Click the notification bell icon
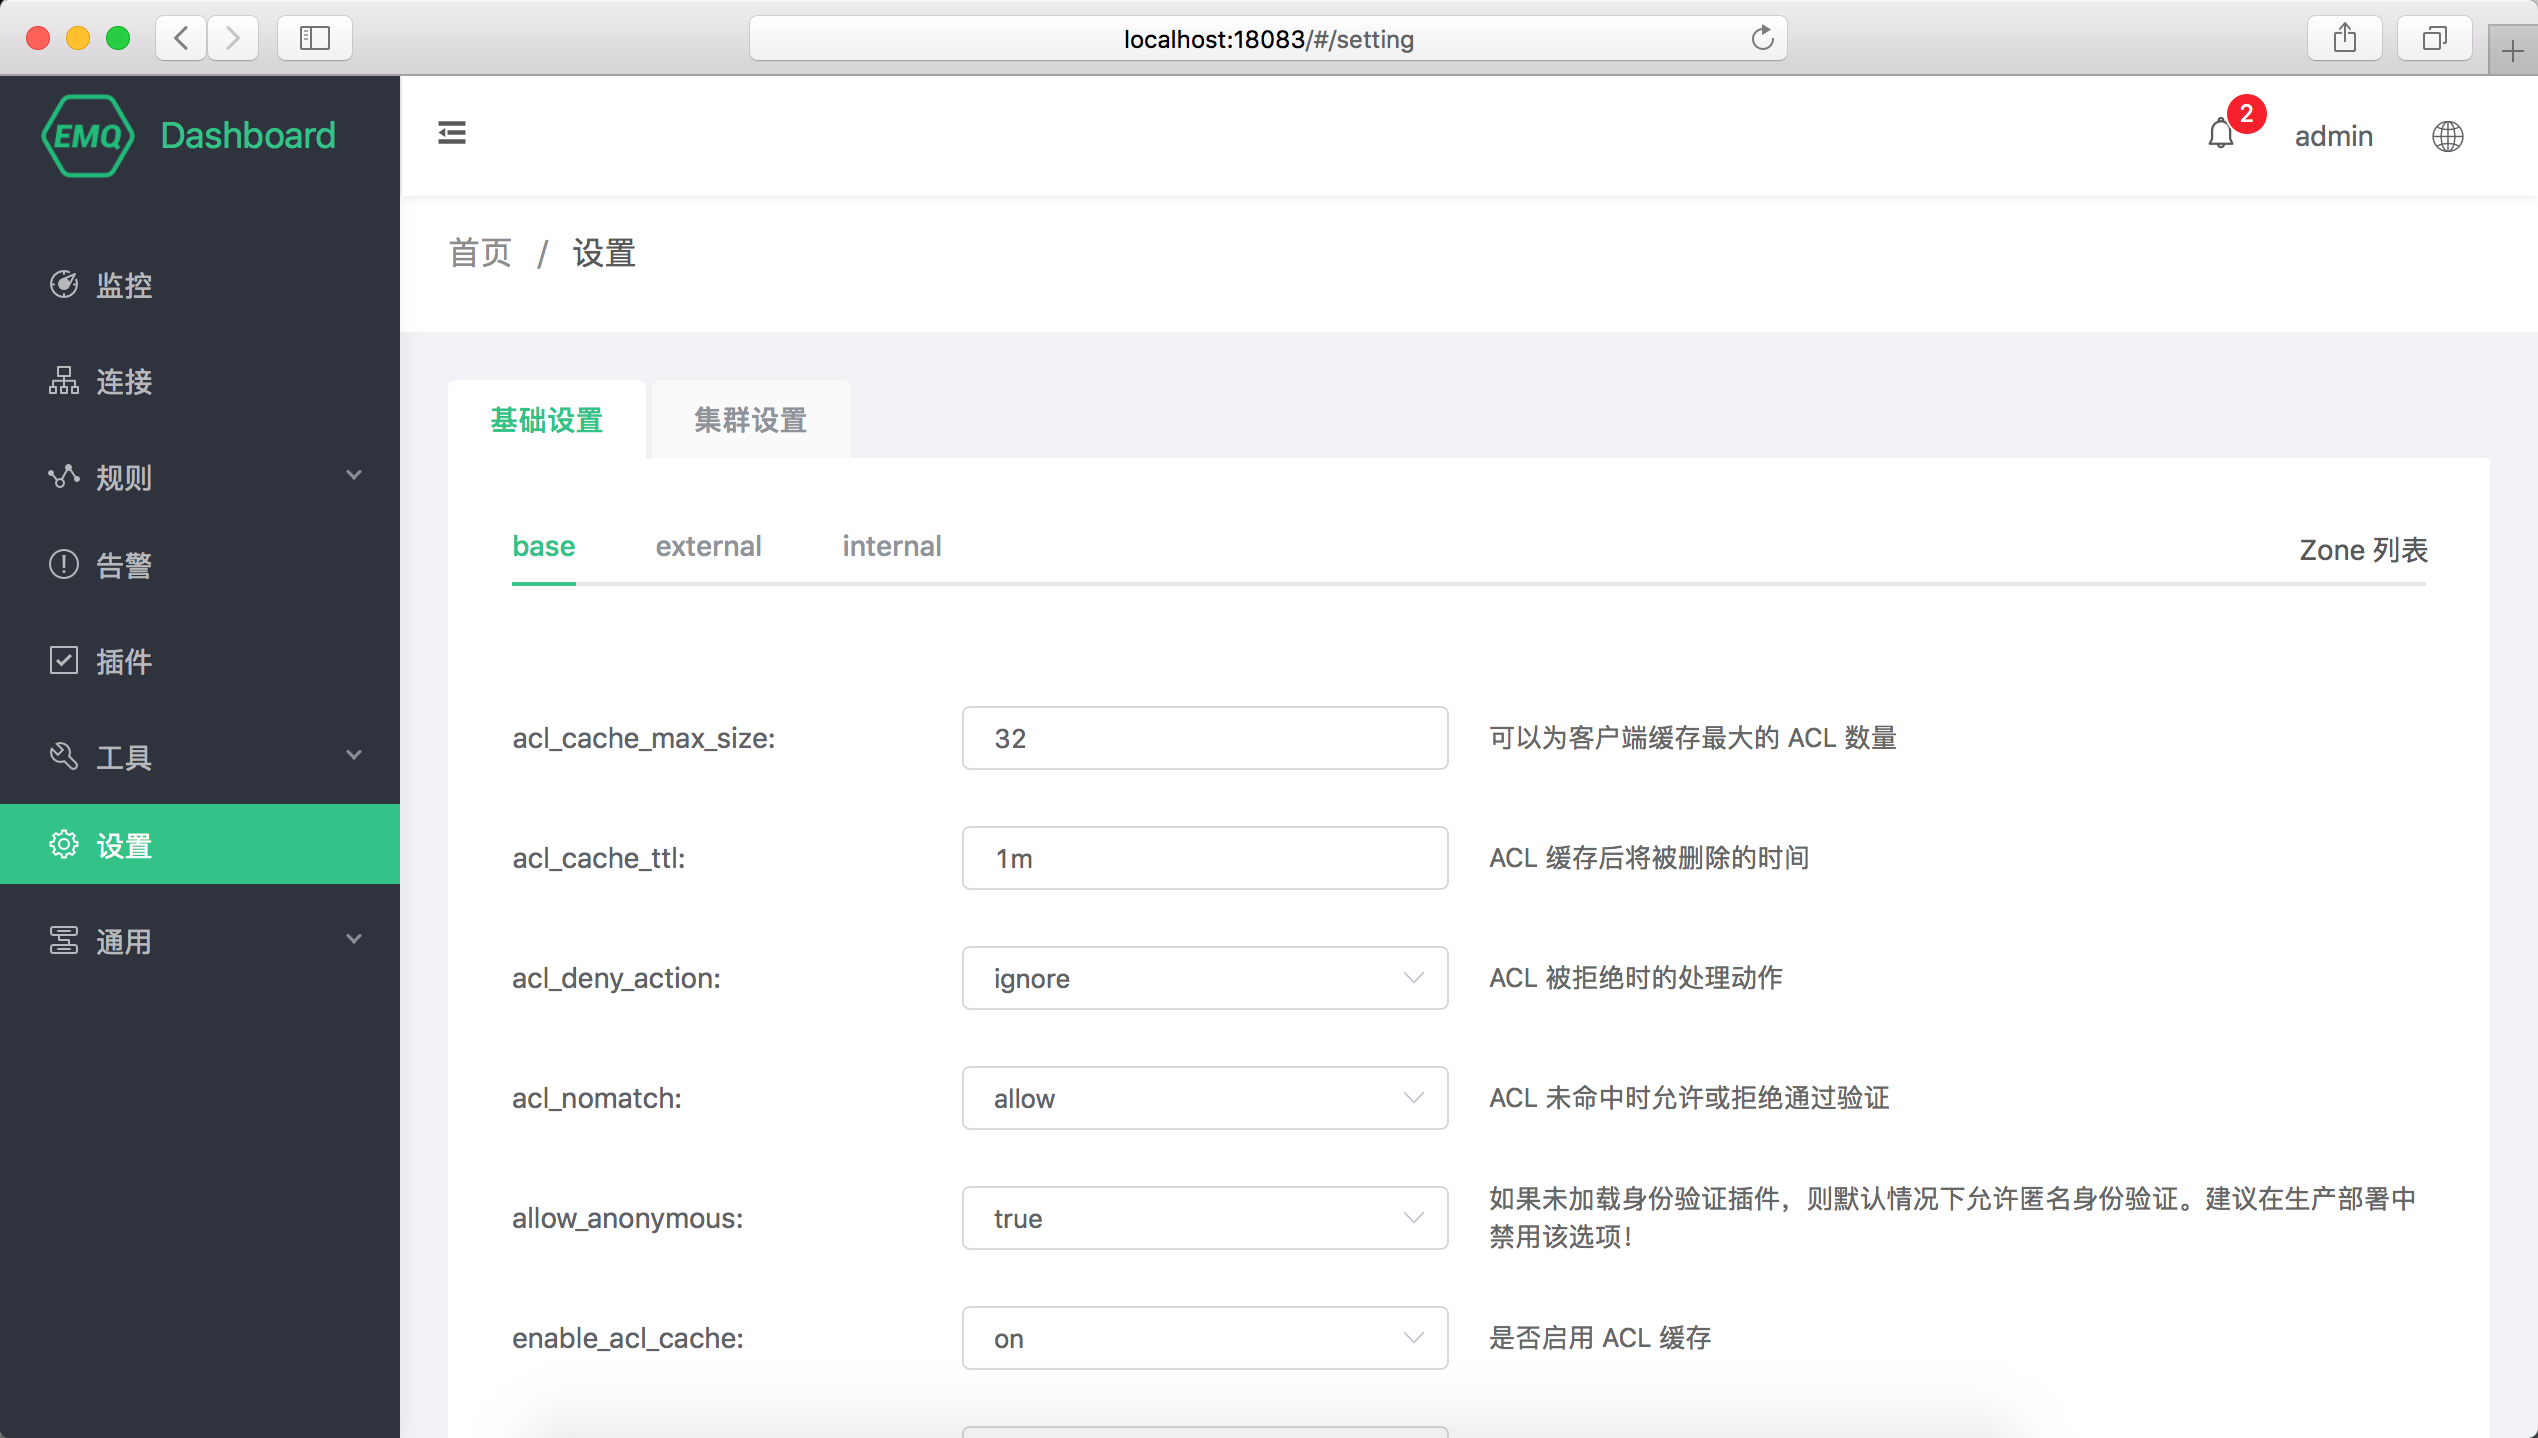The image size is (2538, 1438). point(2220,134)
